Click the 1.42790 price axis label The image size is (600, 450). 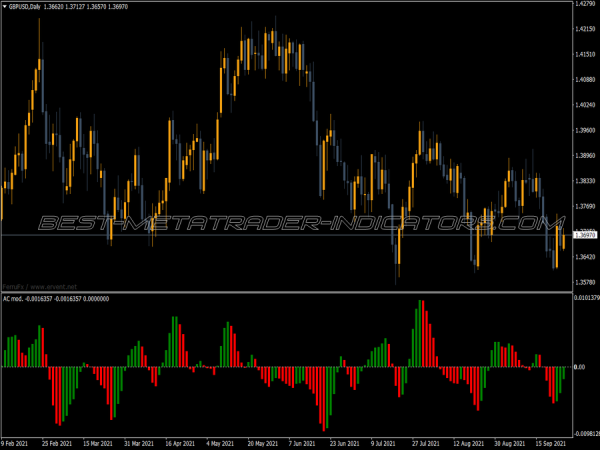click(x=585, y=4)
